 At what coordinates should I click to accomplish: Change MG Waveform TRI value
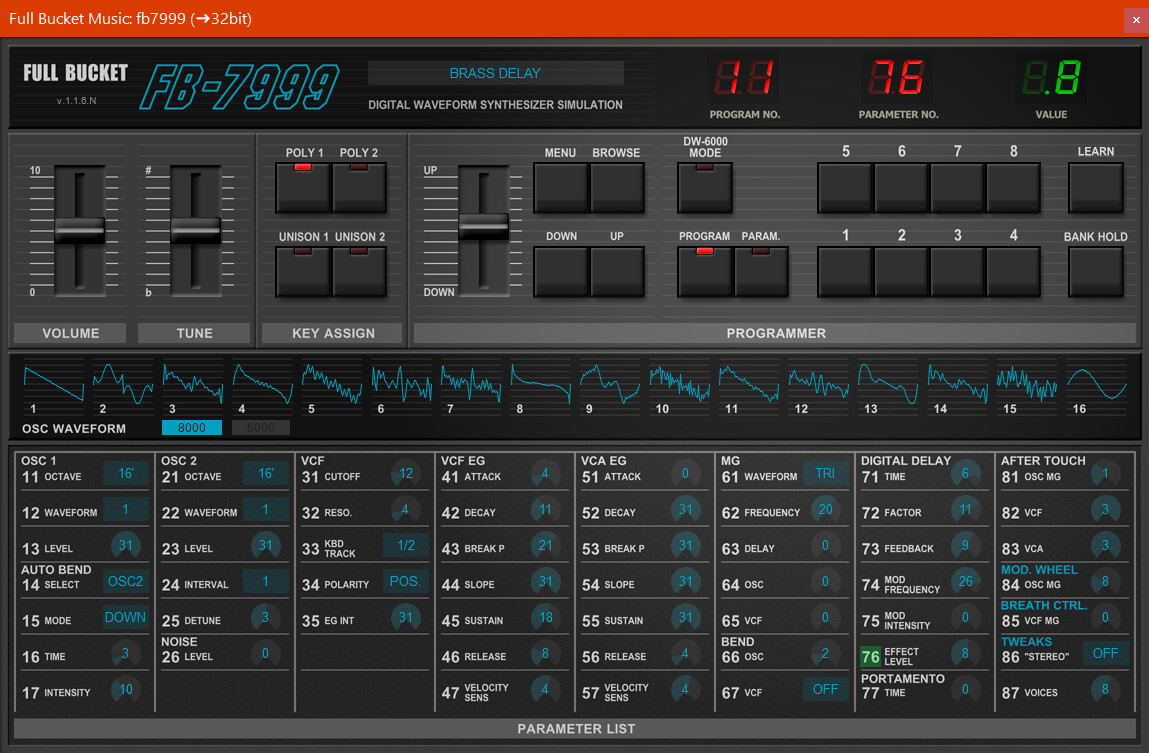(825, 474)
